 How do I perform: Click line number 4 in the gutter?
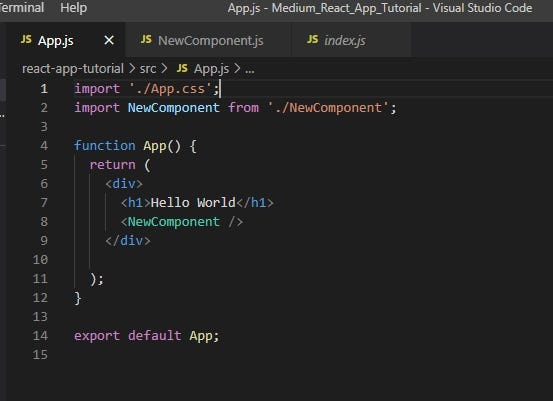(x=44, y=145)
